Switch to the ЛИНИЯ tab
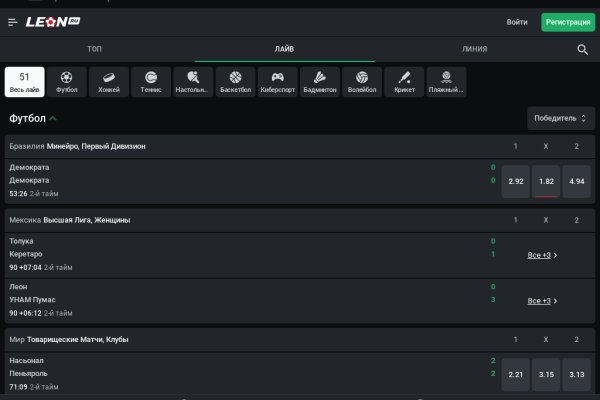The width and height of the screenshot is (600, 400). point(475,49)
